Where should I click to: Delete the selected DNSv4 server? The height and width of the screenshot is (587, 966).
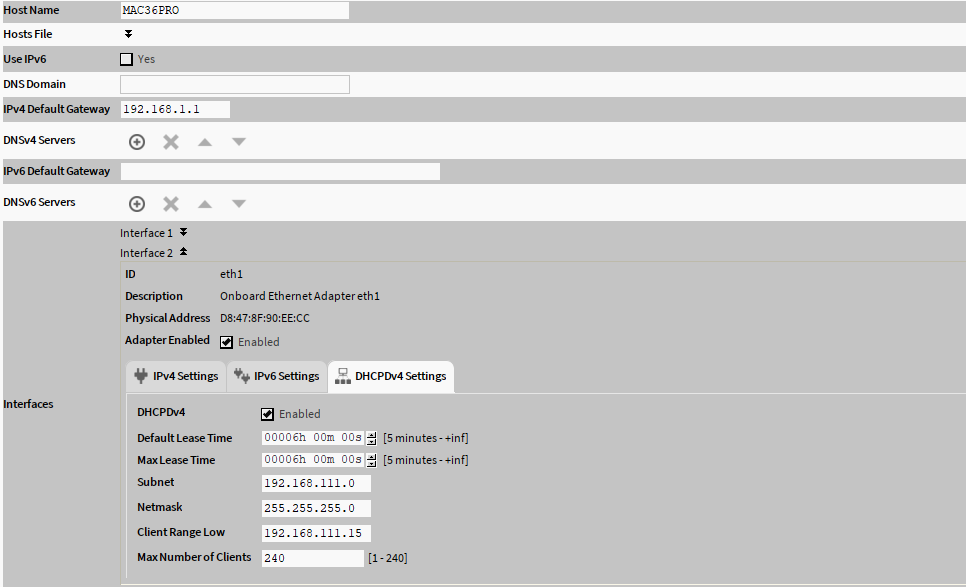(170, 141)
